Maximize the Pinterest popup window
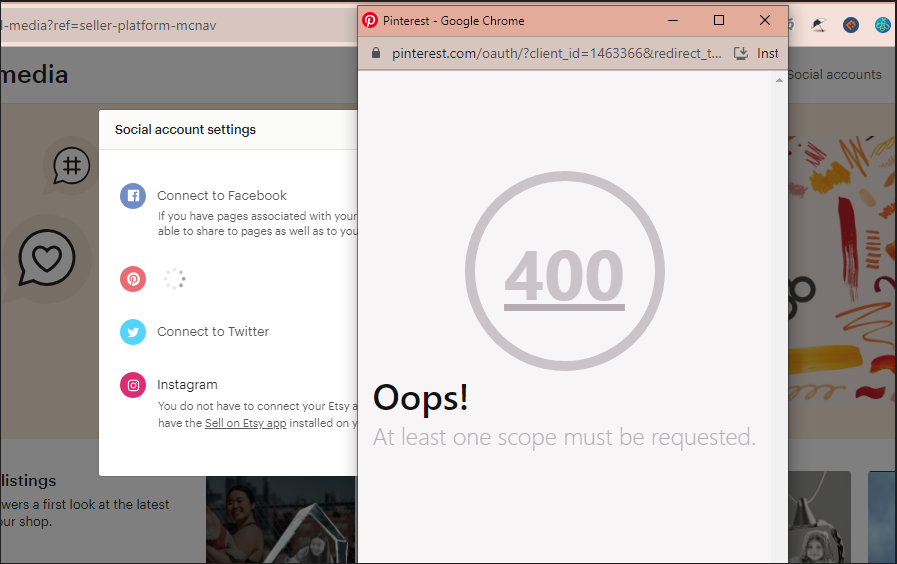The width and height of the screenshot is (897, 564). click(x=718, y=20)
